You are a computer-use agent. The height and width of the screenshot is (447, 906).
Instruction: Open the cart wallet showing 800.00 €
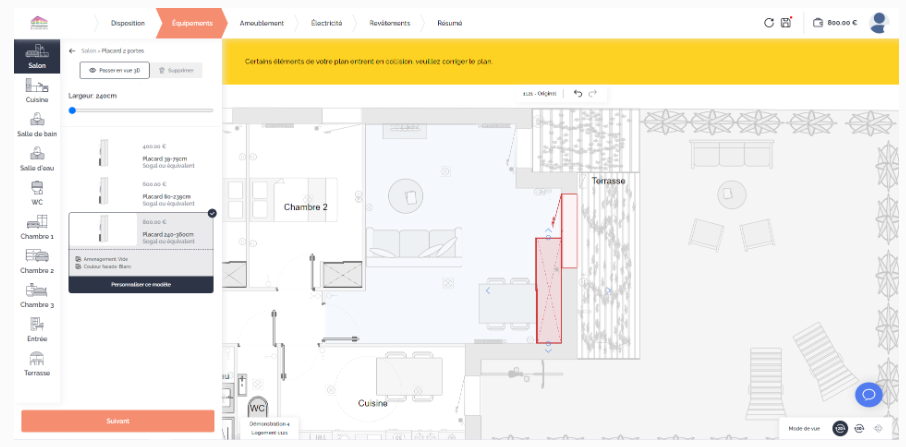click(x=835, y=23)
